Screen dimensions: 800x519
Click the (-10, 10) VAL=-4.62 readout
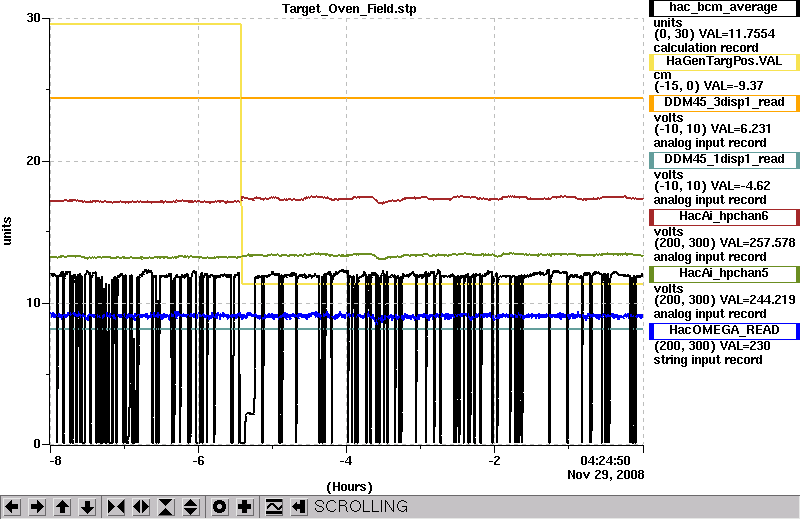point(712,186)
